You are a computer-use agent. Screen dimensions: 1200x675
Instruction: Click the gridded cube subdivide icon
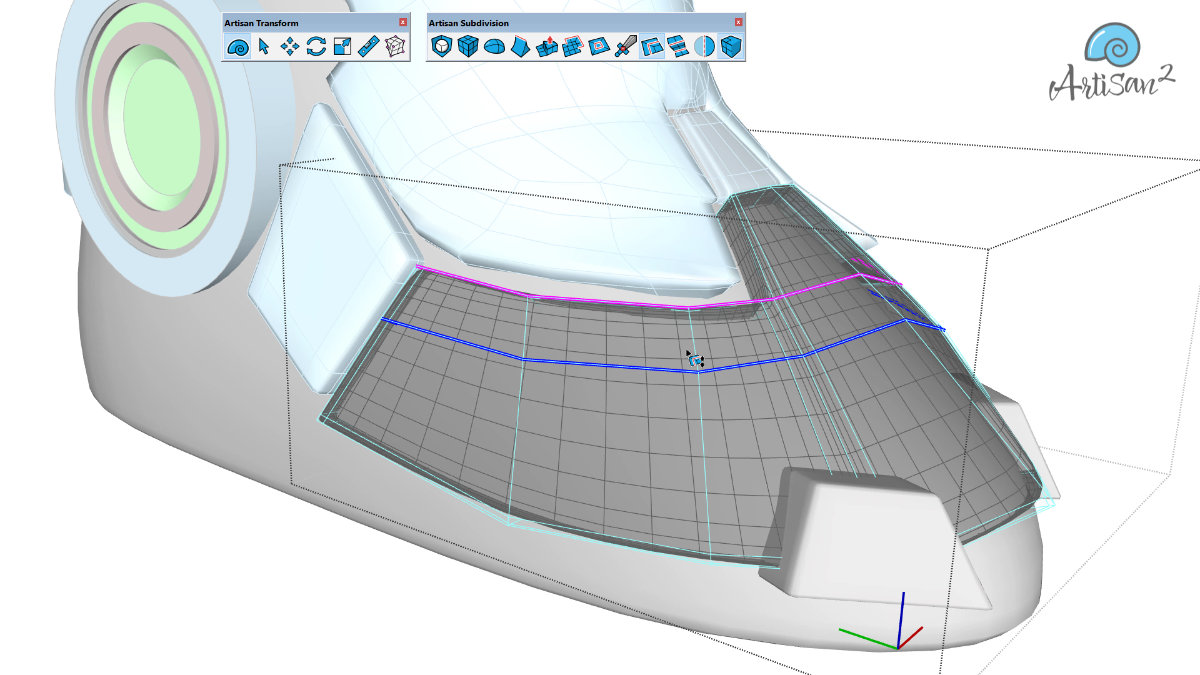click(467, 46)
